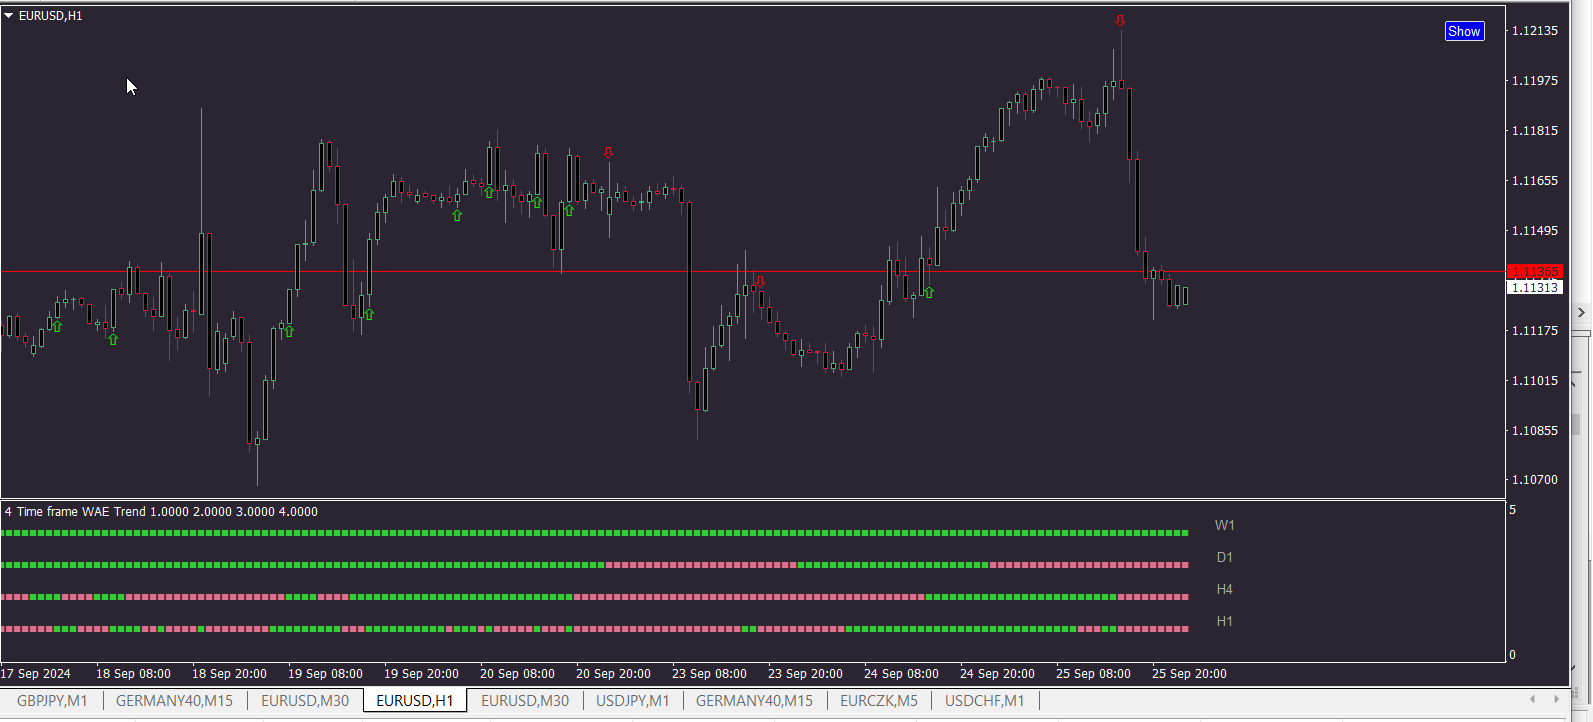Switch to the GBPJPY,M1 chart tab
This screenshot has width=1593, height=722.
pos(52,701)
